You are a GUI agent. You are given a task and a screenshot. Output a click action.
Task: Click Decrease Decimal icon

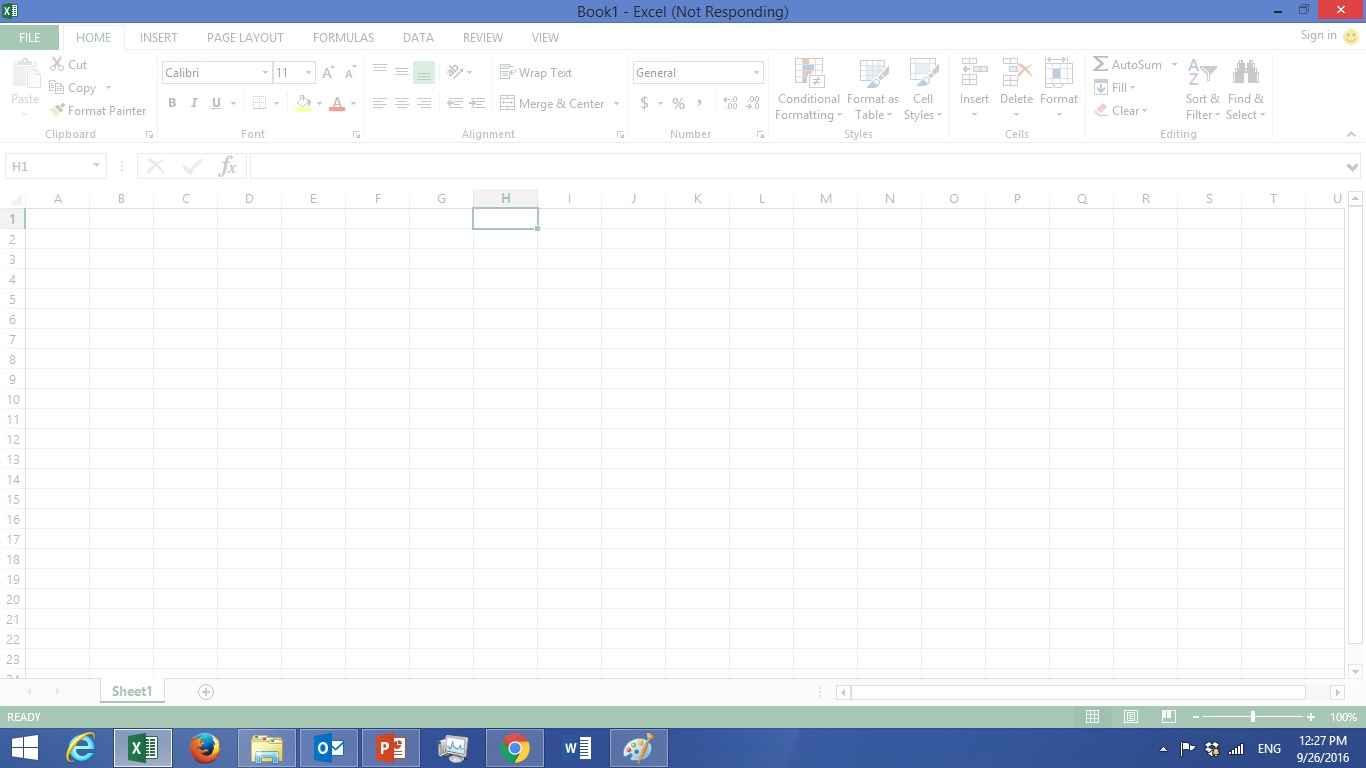point(753,103)
